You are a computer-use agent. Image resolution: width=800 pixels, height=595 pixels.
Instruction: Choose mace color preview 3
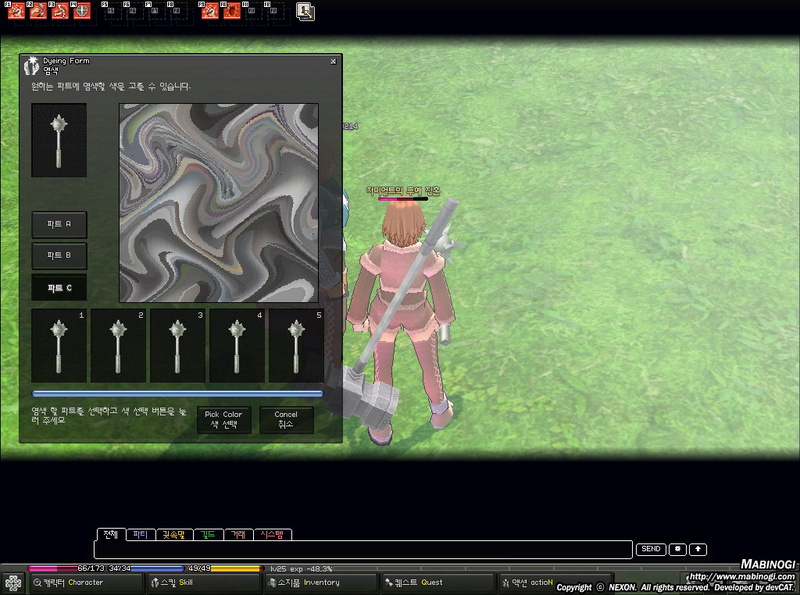tap(178, 345)
